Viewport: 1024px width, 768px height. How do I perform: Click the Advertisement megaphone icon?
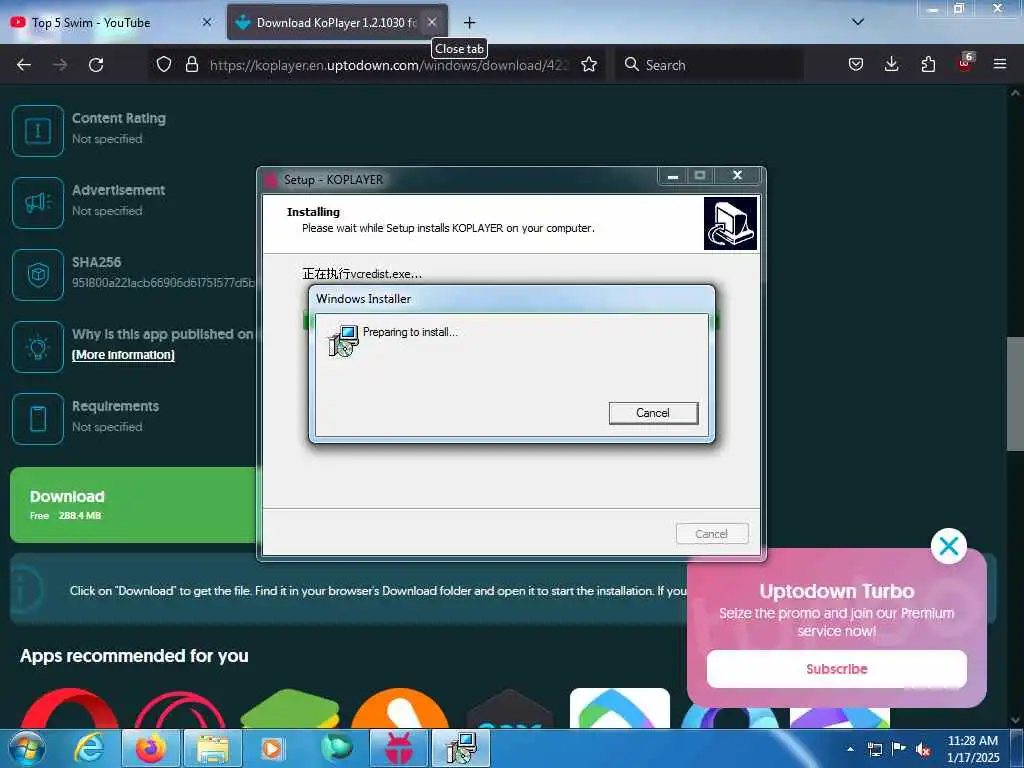[38, 203]
